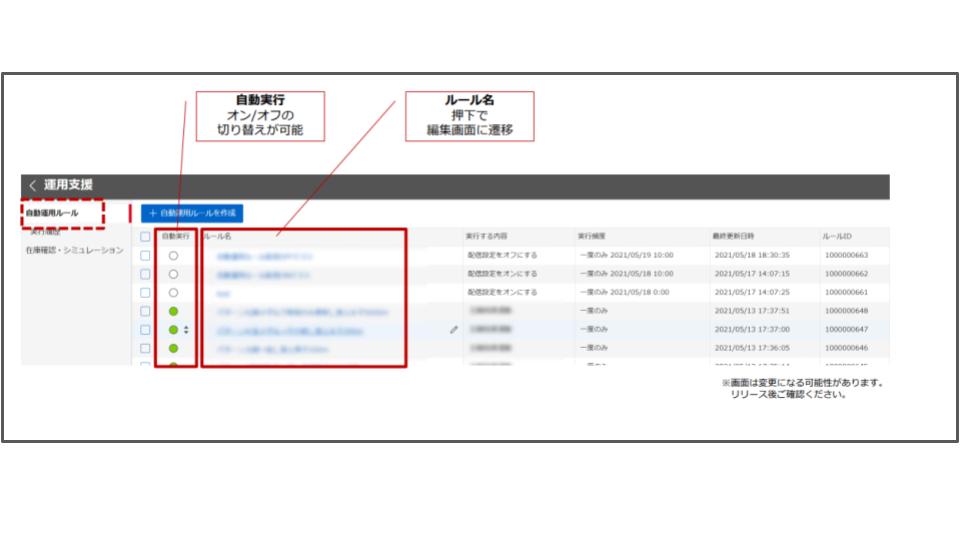Click the rule ID 1000000647

tap(846, 329)
